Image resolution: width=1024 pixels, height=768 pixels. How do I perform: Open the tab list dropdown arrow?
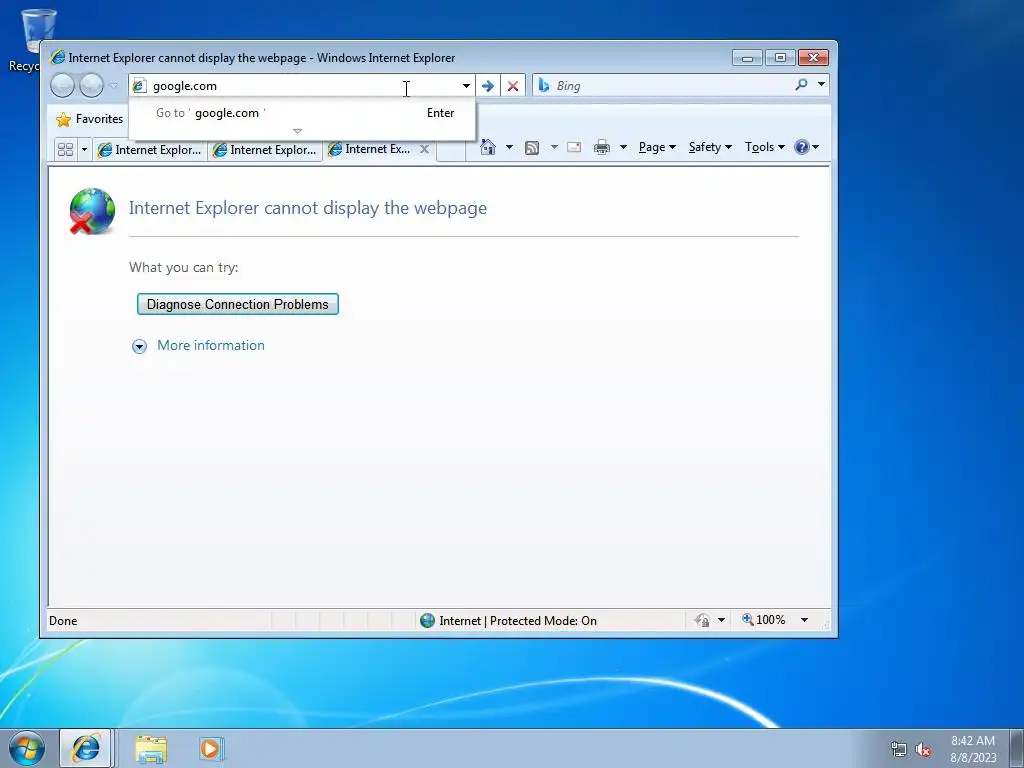click(x=84, y=150)
